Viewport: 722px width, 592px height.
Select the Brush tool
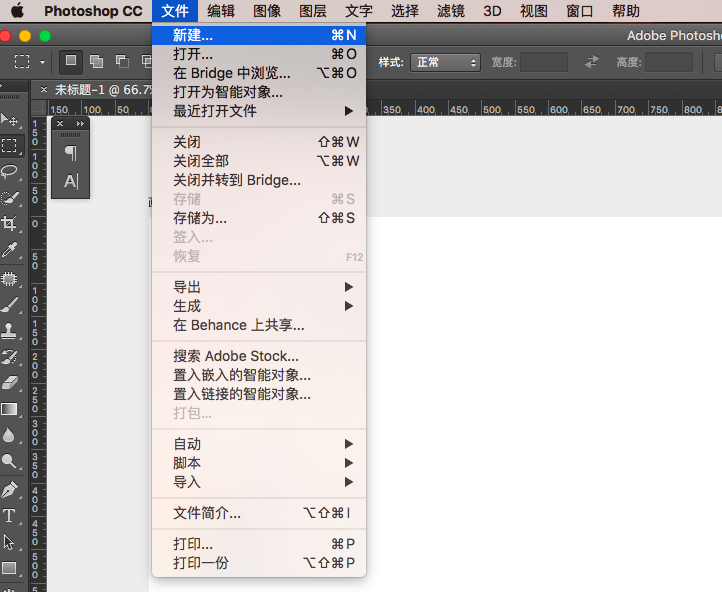(x=9, y=304)
